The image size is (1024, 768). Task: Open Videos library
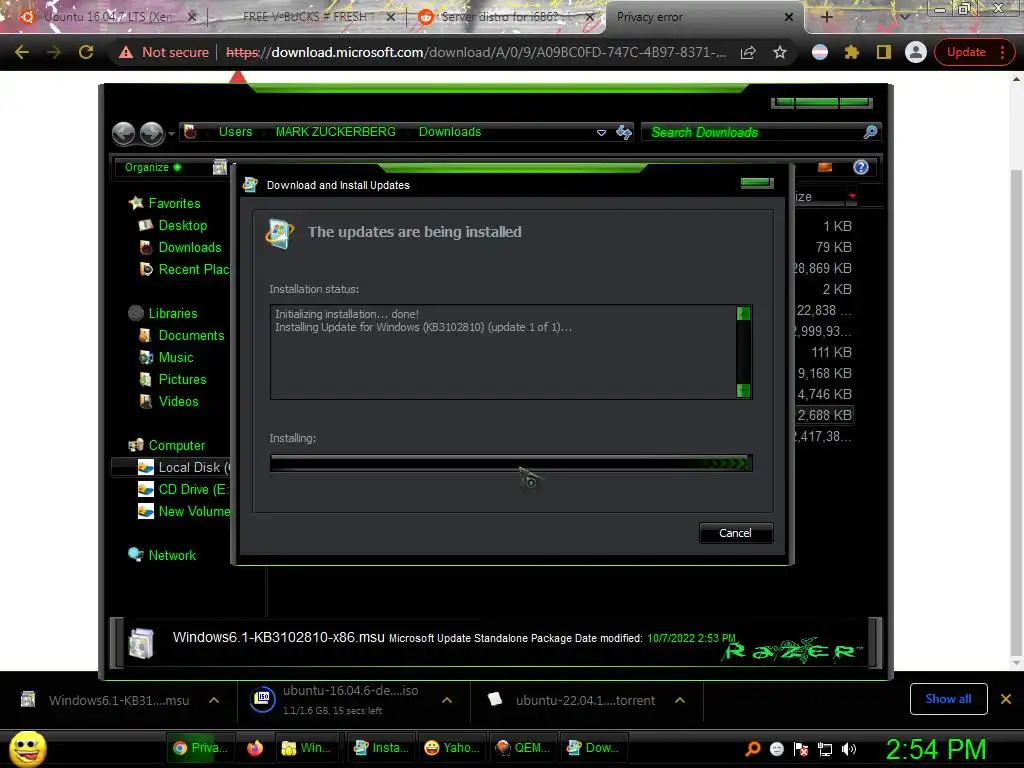point(178,402)
